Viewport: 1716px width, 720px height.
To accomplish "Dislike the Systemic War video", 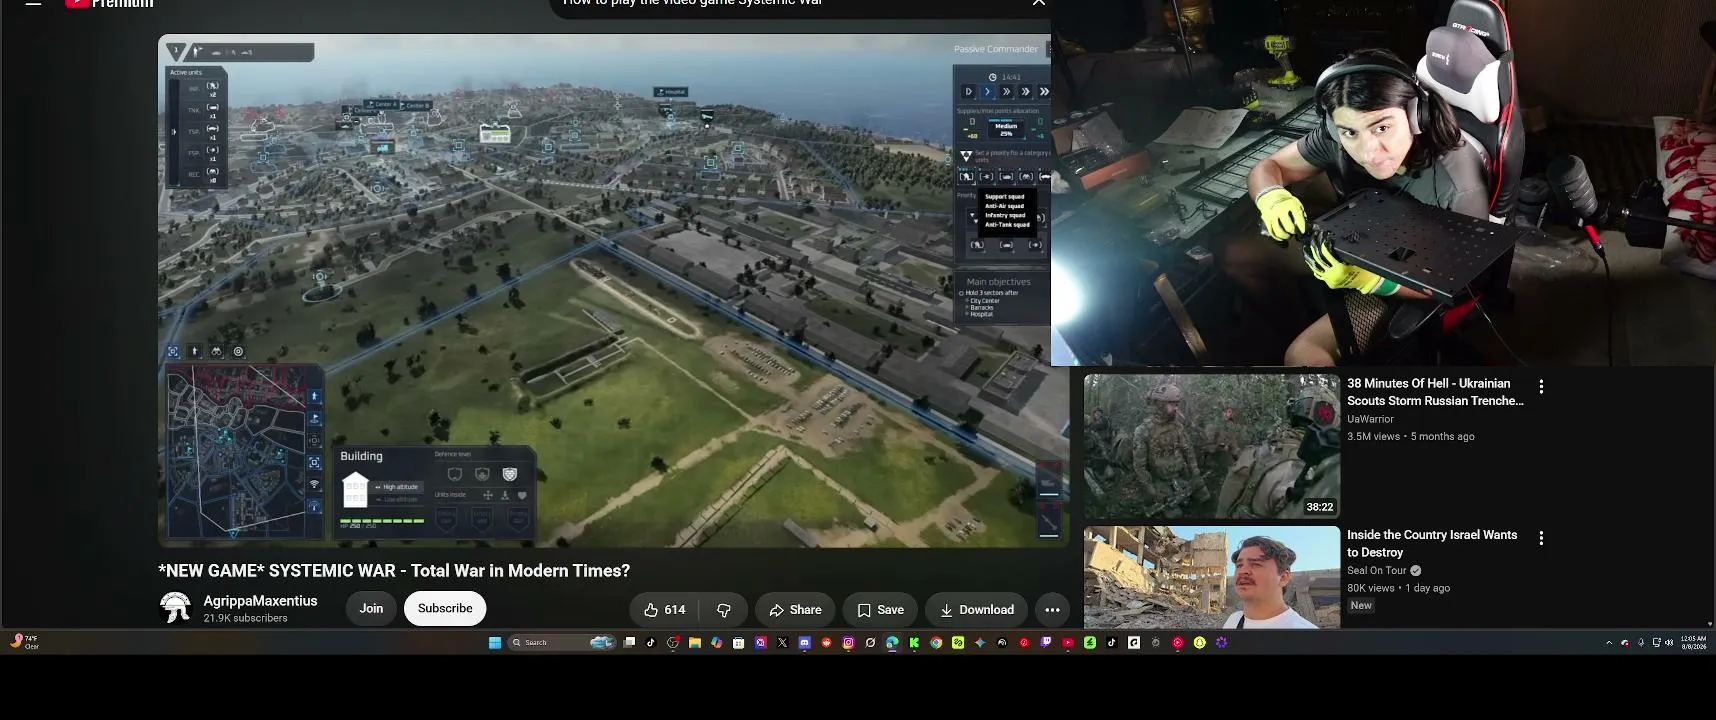I will pos(724,610).
